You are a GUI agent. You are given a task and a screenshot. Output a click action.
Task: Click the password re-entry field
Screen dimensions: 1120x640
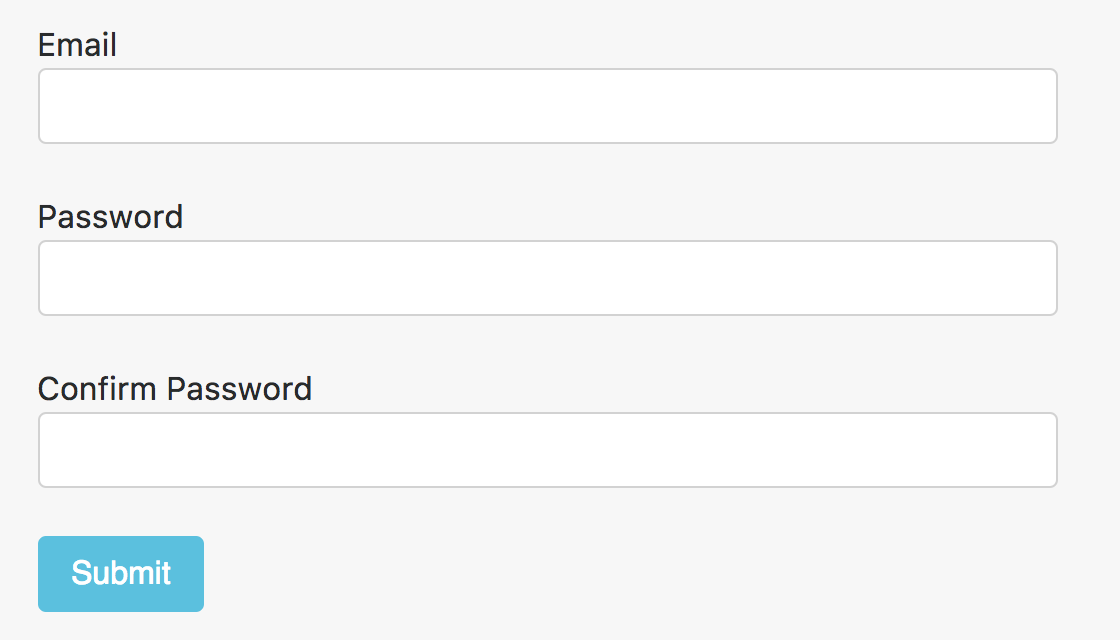click(x=547, y=450)
